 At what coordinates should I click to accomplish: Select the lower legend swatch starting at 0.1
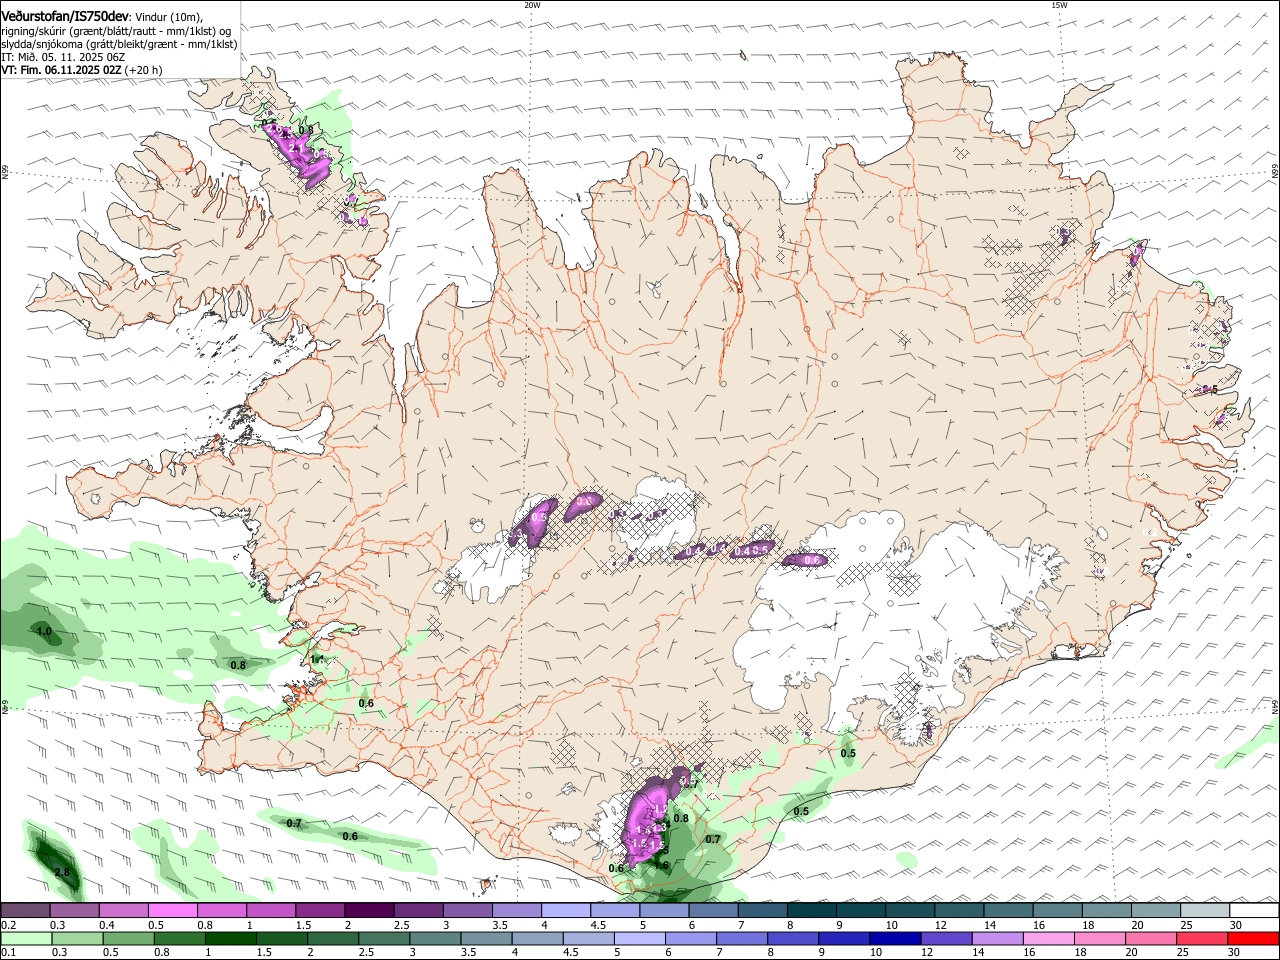(26, 938)
